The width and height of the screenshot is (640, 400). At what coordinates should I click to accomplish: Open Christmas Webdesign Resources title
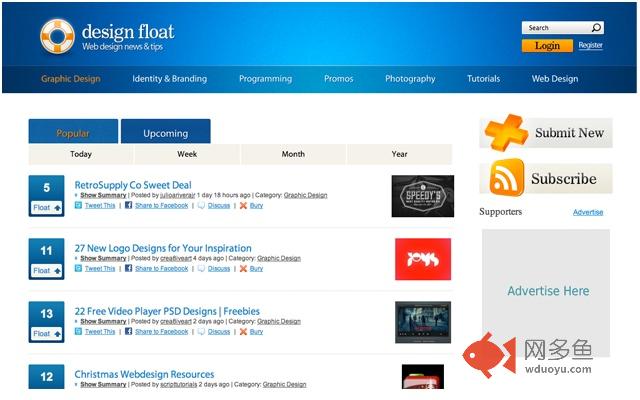[x=144, y=374]
